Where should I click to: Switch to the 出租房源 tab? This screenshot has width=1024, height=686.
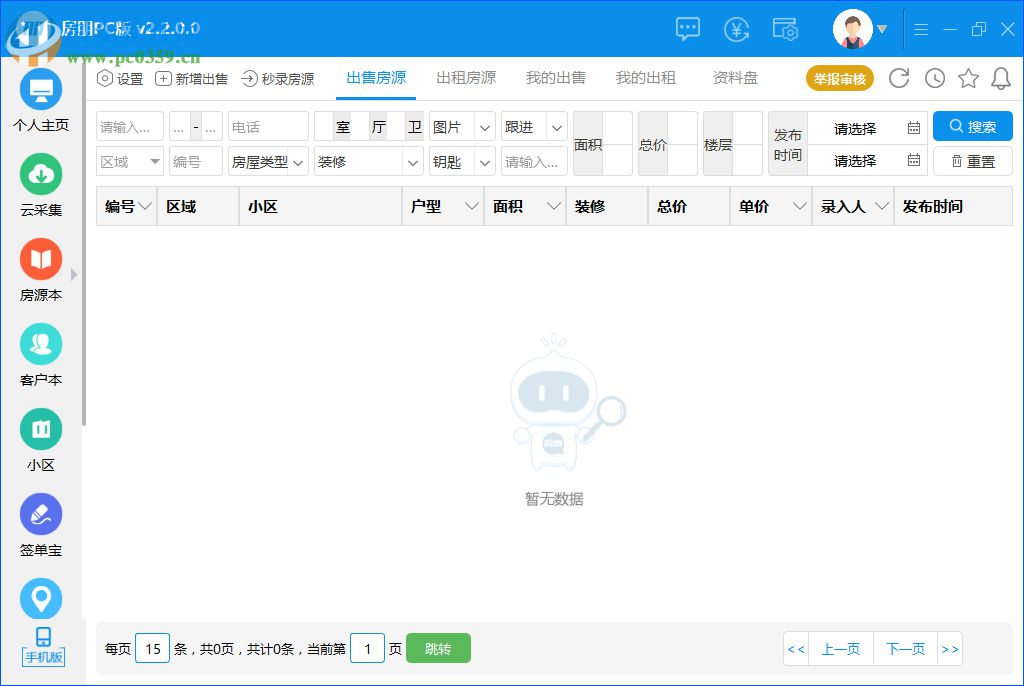coord(465,77)
